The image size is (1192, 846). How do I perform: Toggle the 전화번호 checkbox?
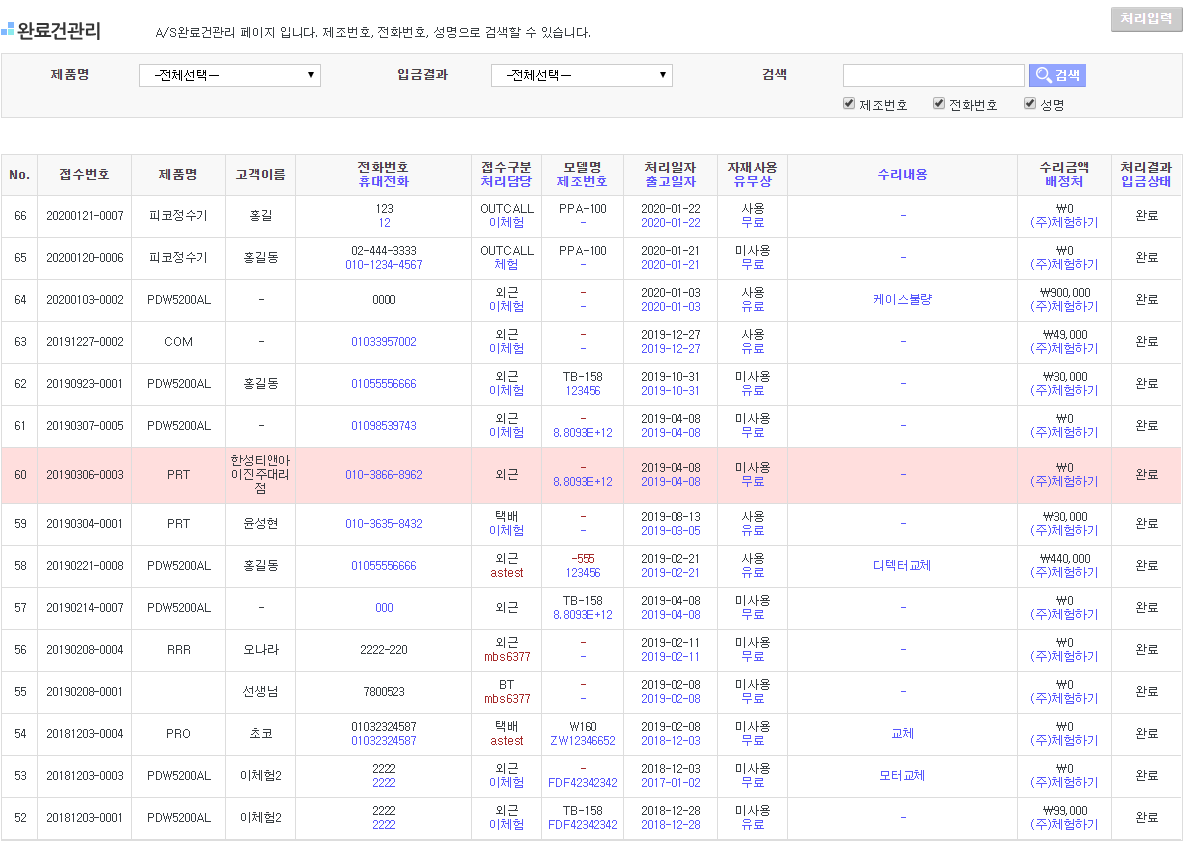click(939, 104)
